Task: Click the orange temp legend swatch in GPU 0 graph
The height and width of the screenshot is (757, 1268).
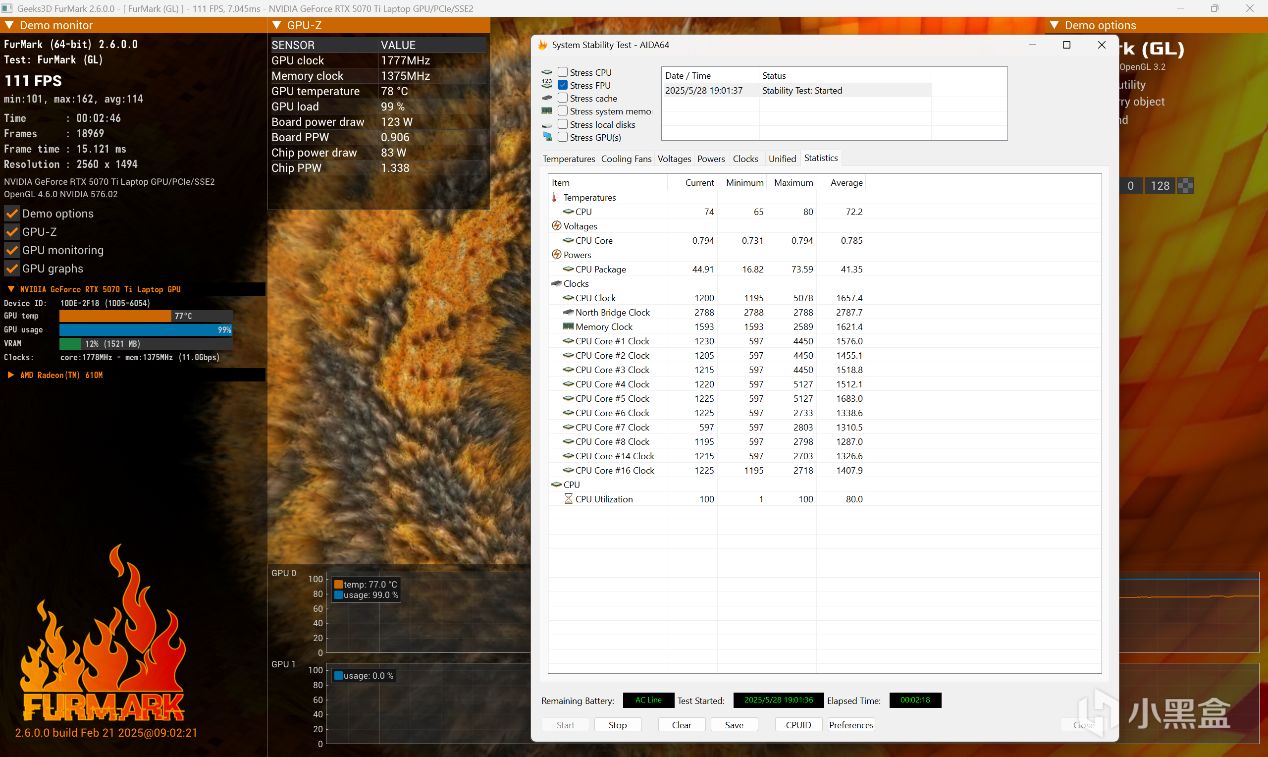Action: coord(338,585)
